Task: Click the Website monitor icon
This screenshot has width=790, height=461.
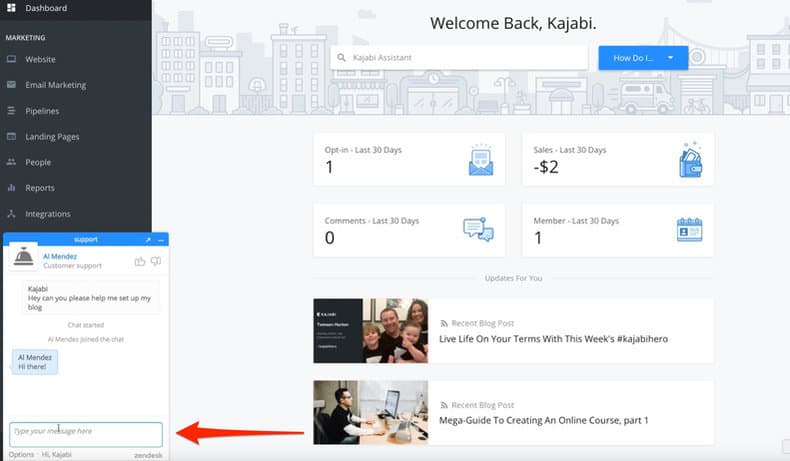Action: click(11, 59)
